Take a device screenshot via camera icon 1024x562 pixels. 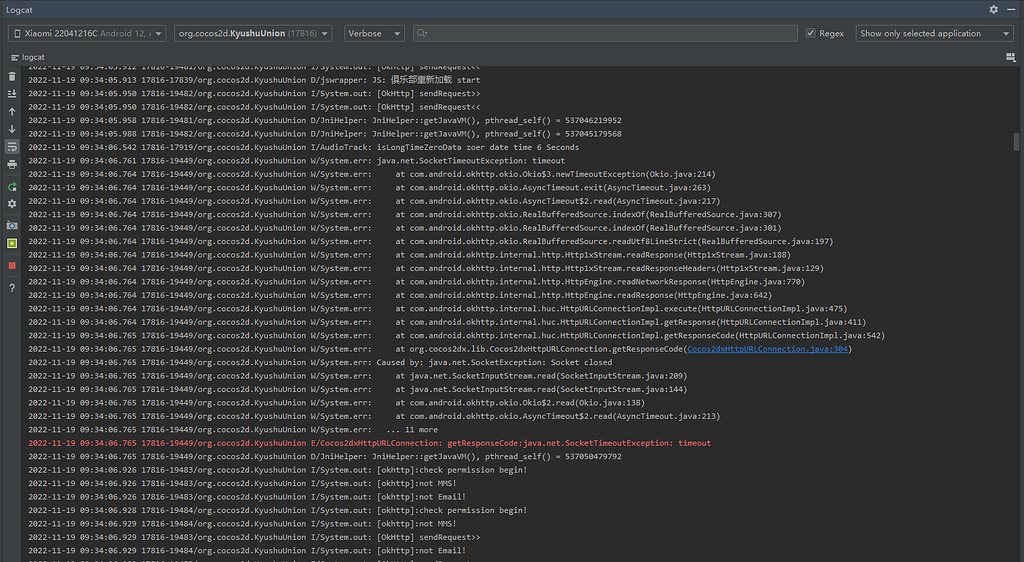click(x=12, y=226)
